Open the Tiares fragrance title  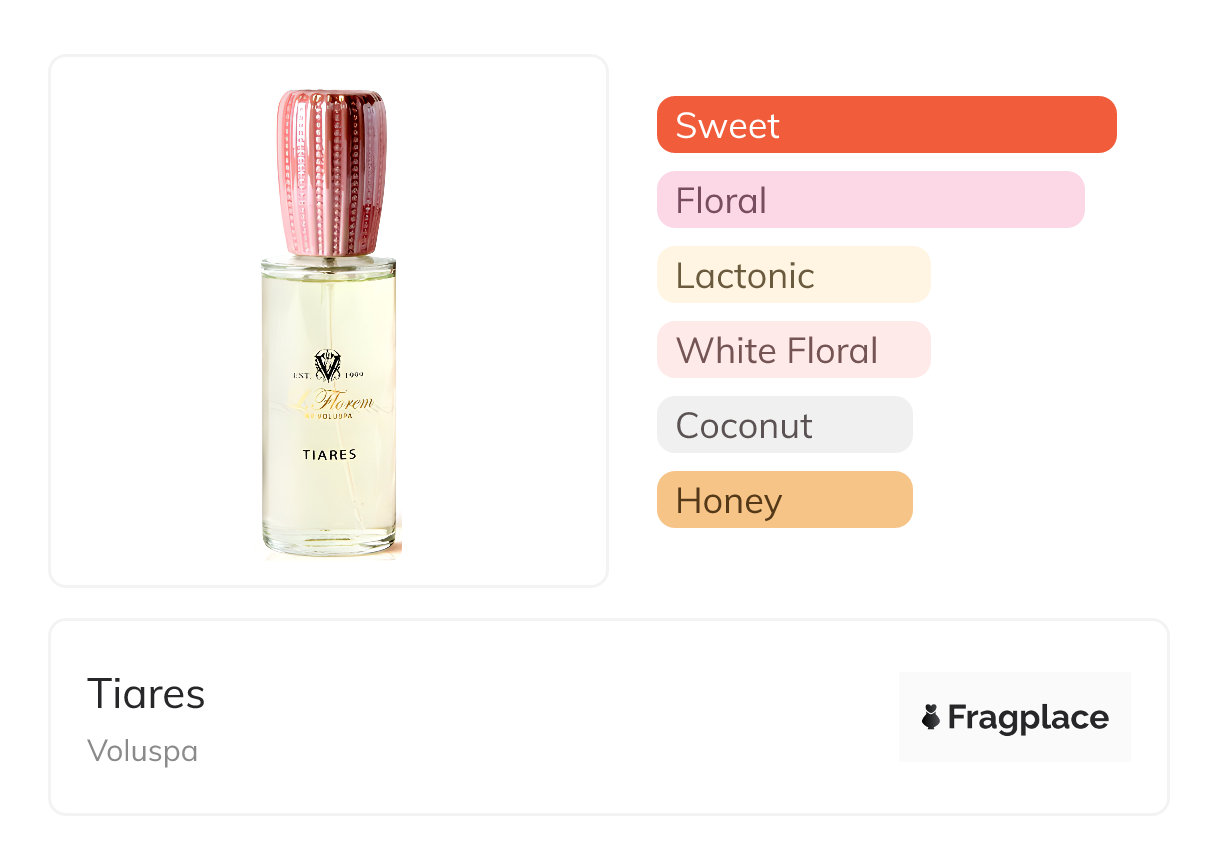[146, 694]
